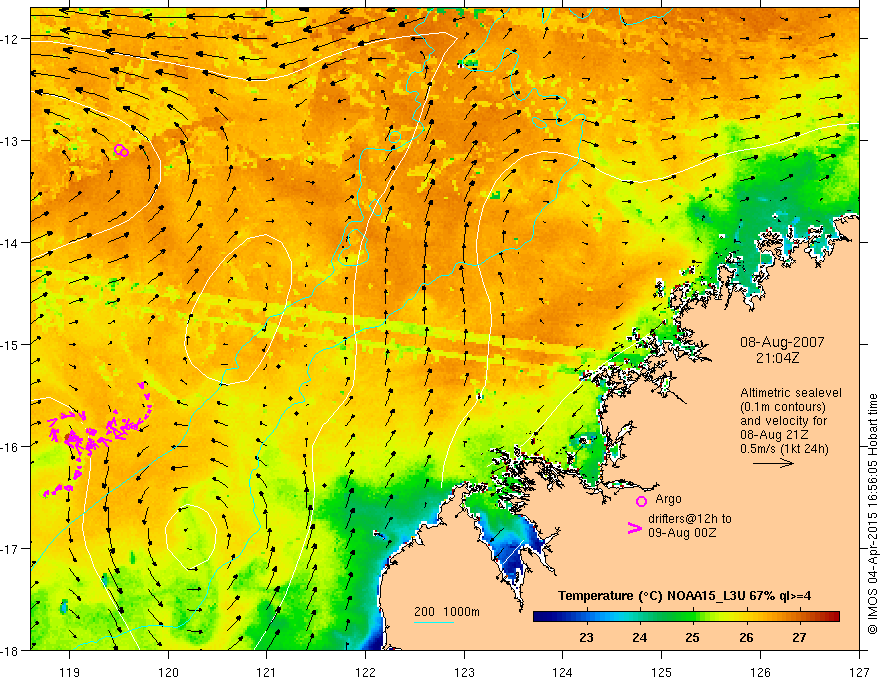The image size is (880, 680).
Task: Click the longitude axis label 121
Action: coord(267,672)
